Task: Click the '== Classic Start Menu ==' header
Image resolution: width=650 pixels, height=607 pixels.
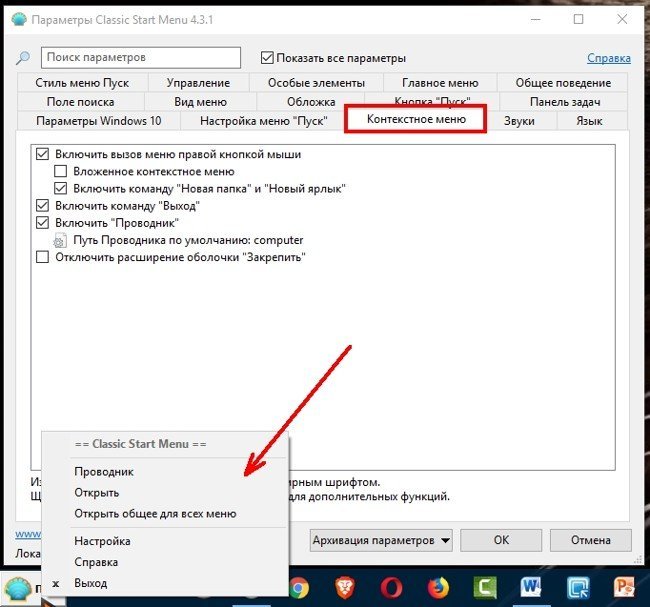Action: coord(140,444)
